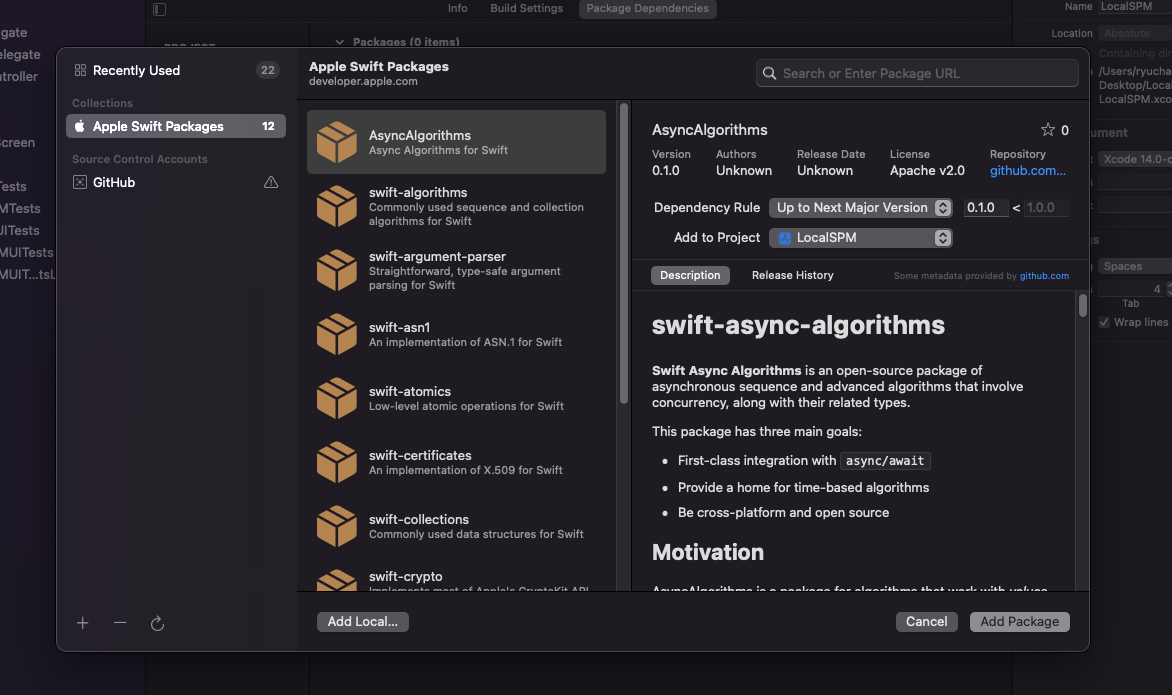The height and width of the screenshot is (695, 1172).
Task: Click the swift-asn1 package box icon
Action: tap(336, 334)
